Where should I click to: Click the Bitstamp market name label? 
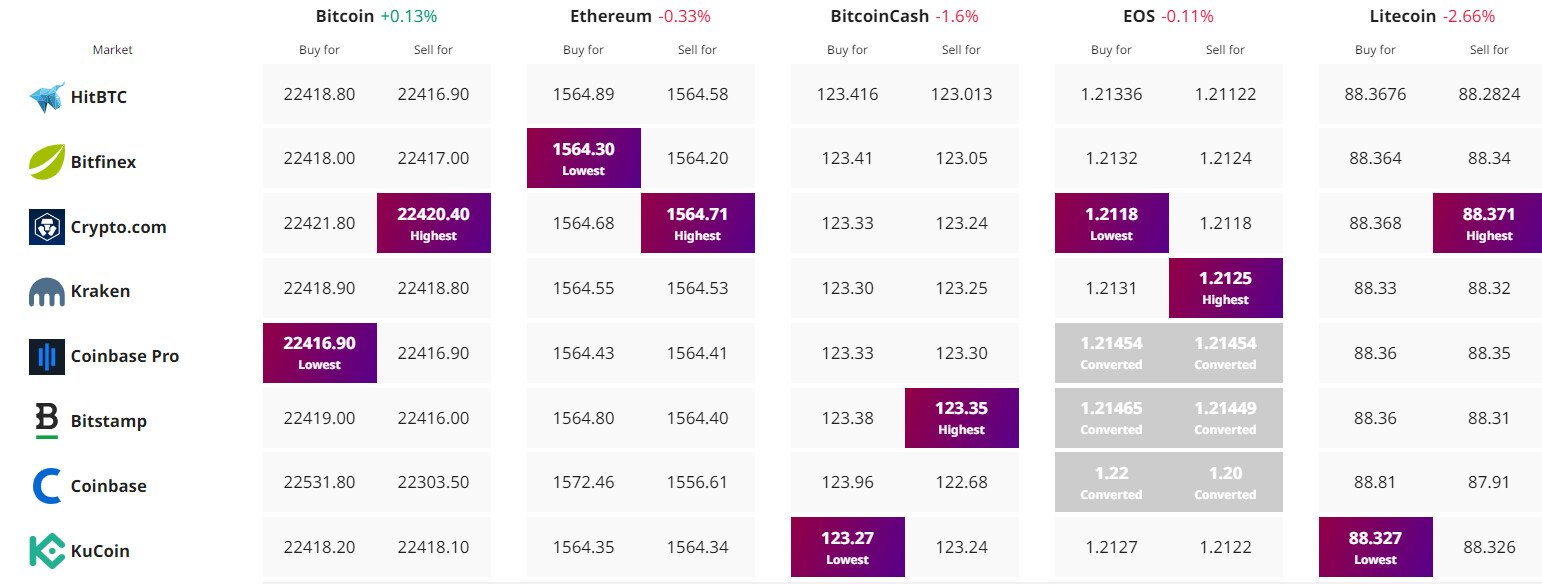click(x=108, y=421)
